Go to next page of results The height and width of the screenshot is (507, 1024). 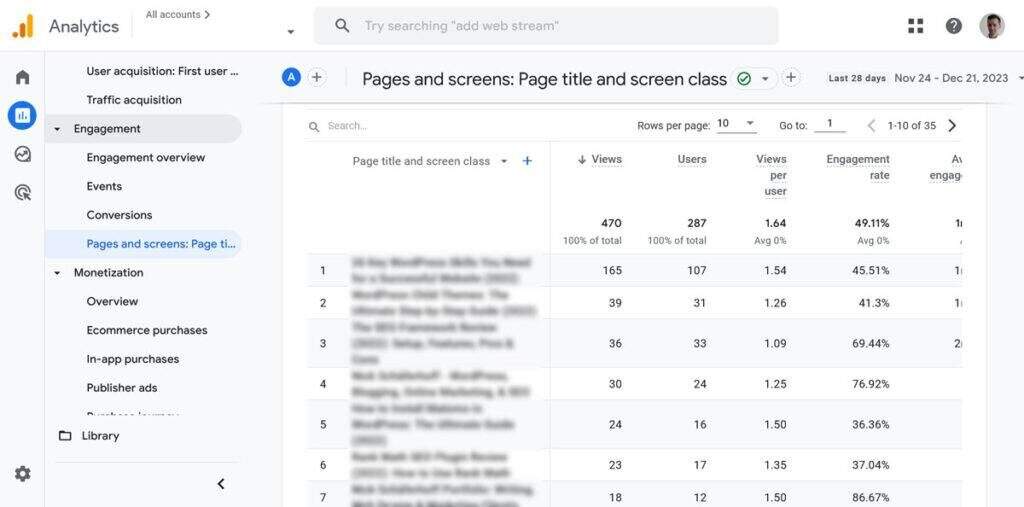tap(952, 126)
